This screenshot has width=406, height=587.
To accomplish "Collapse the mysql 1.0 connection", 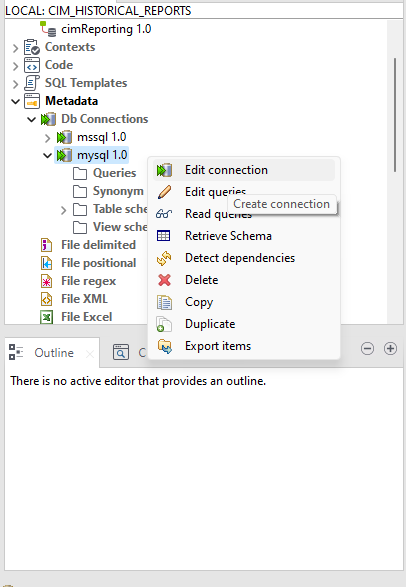I will 48,155.
